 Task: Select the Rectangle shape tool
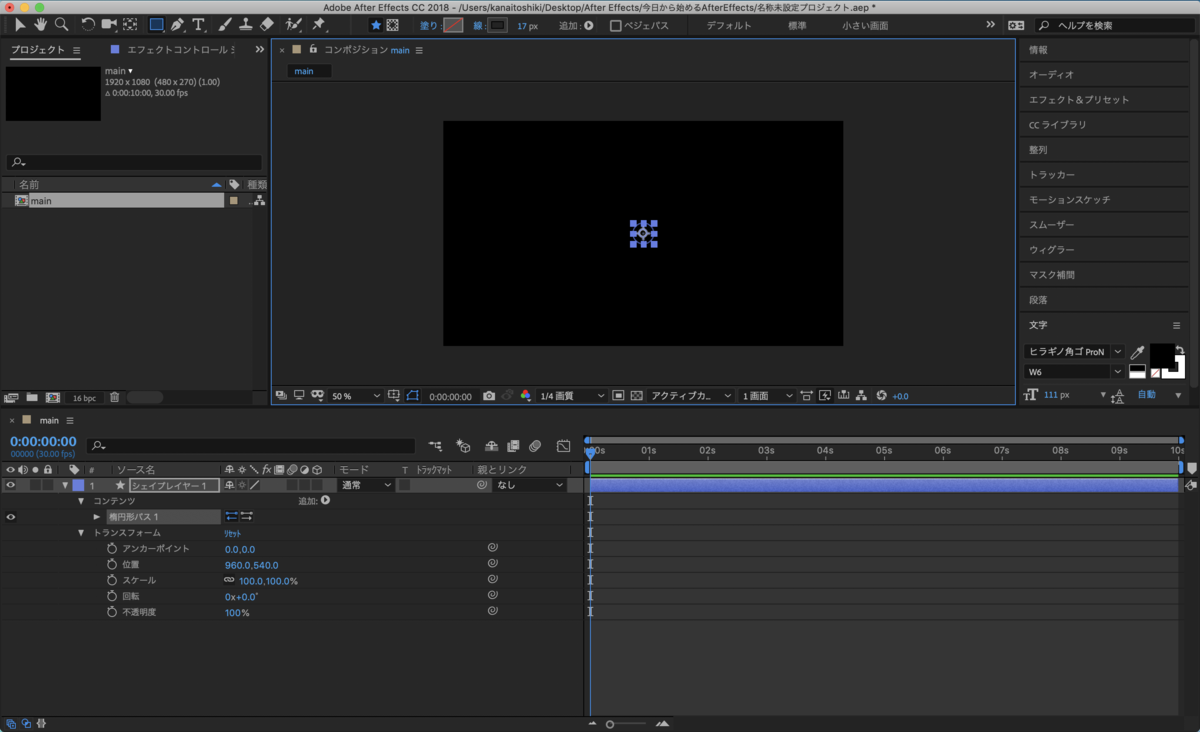coord(156,24)
